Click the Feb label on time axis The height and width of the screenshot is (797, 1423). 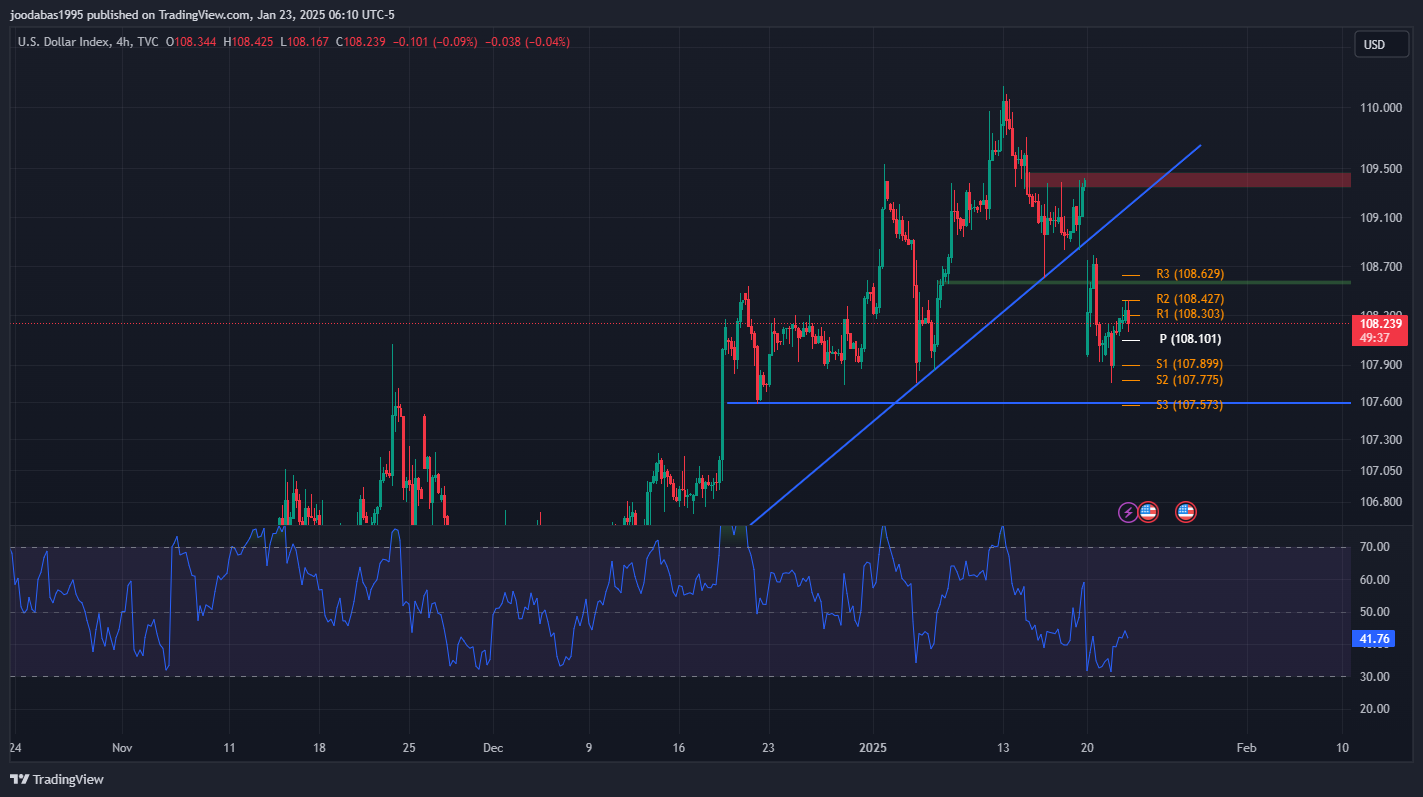click(x=1245, y=747)
